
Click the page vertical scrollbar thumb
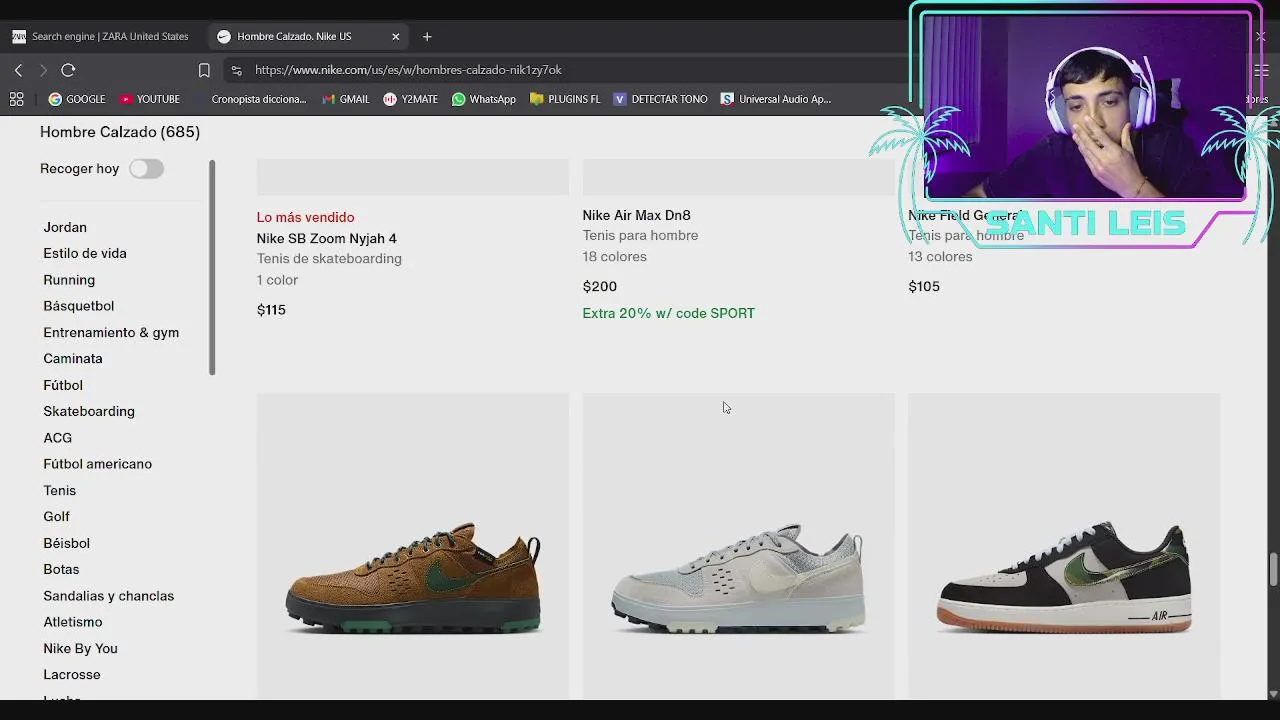1273,569
